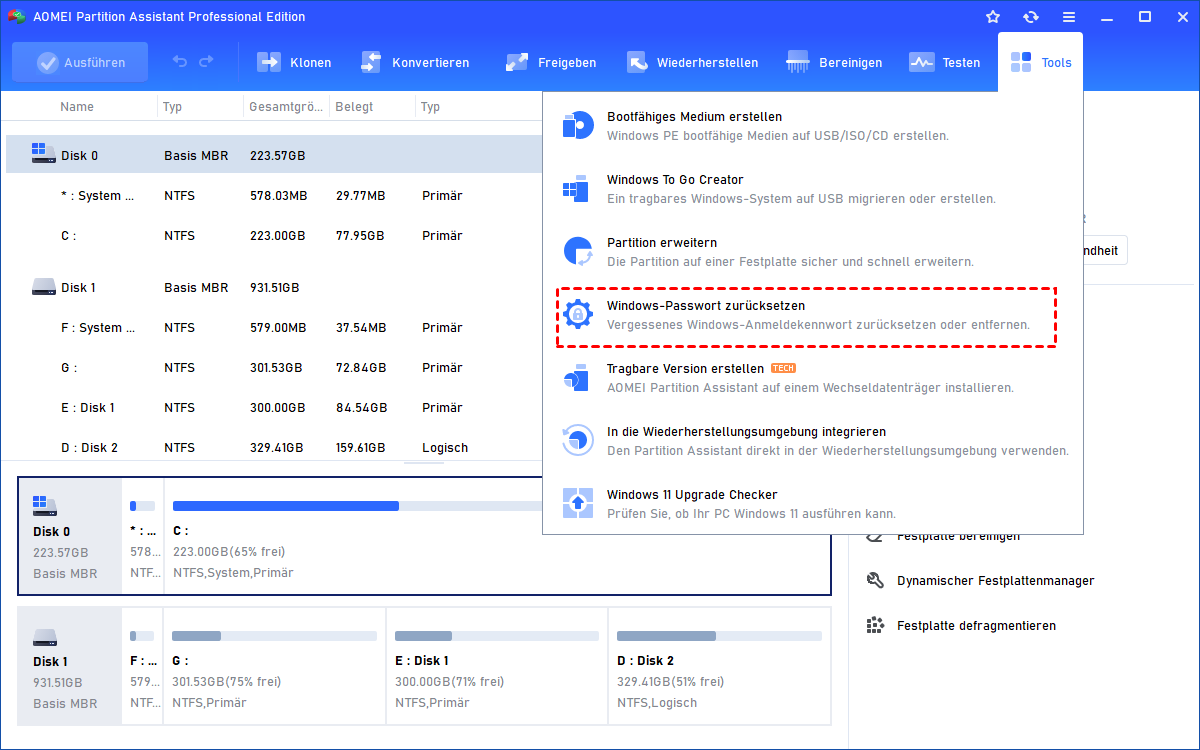Click the Disk 1 drive icon in the list
This screenshot has height=750, width=1200.
point(43,287)
